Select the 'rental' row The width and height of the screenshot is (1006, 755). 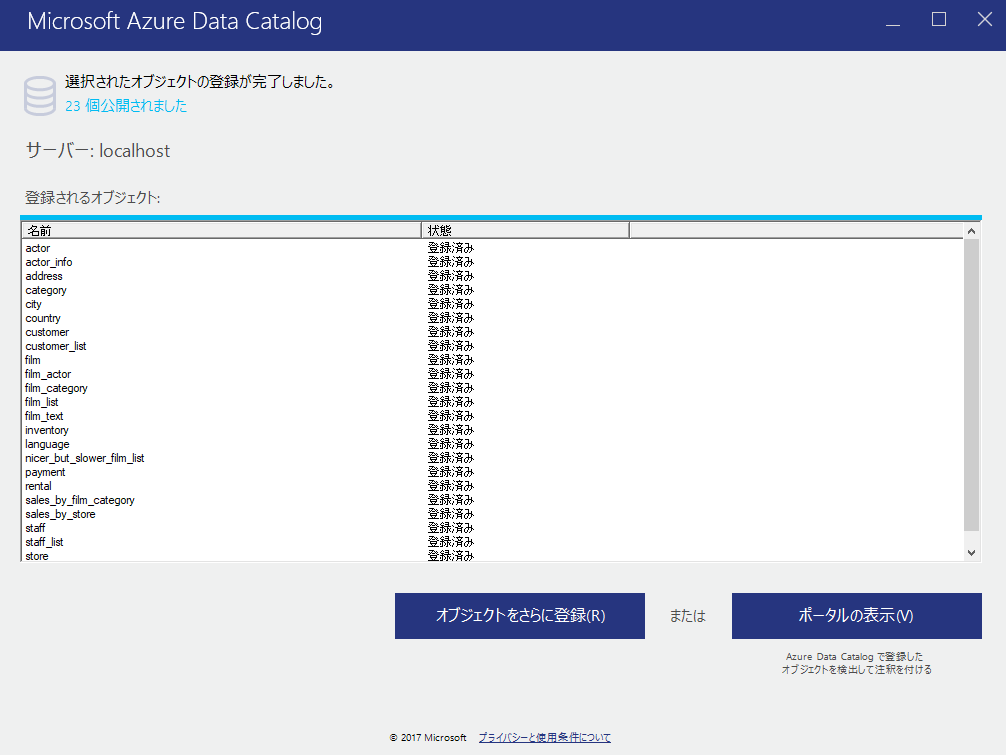point(493,486)
